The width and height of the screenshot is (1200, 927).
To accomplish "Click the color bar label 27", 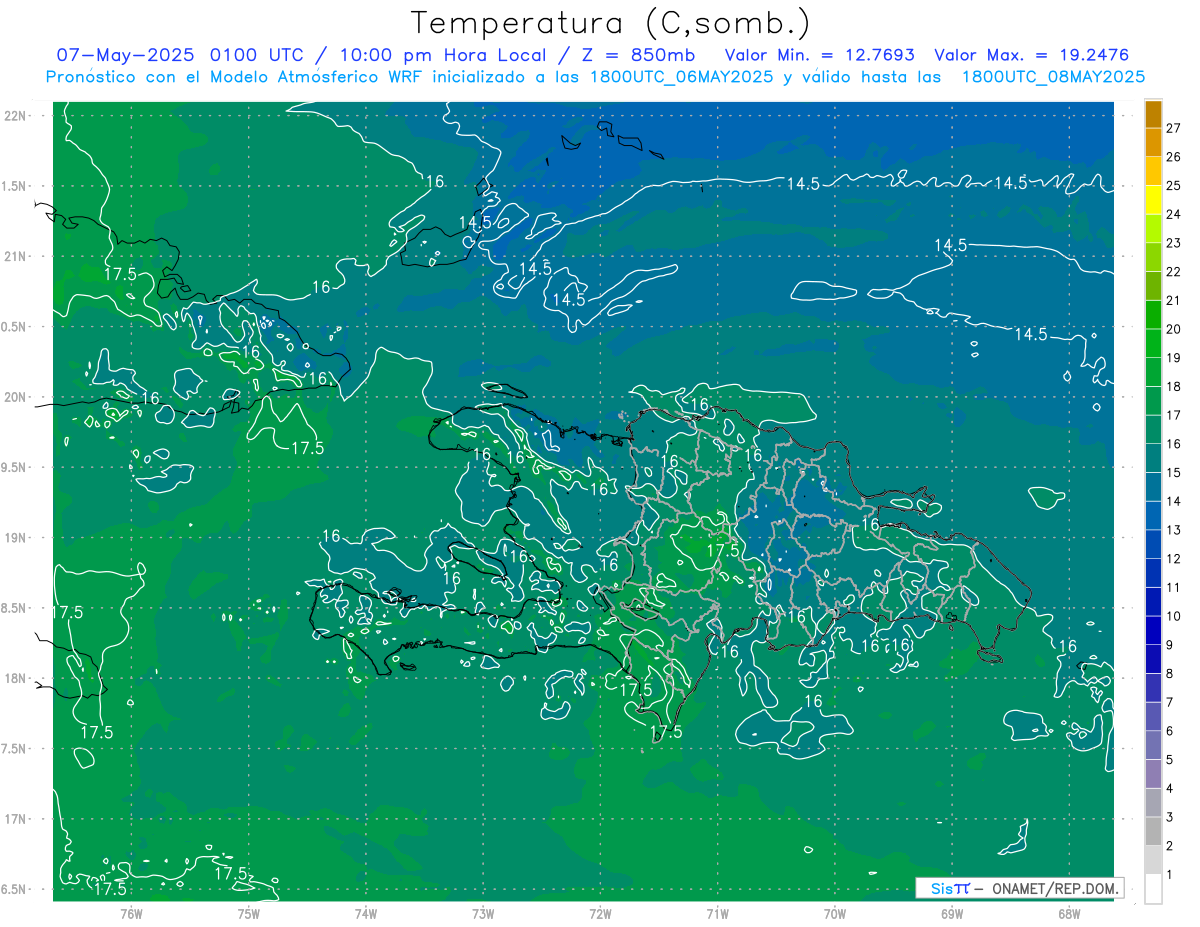I will point(1173,128).
